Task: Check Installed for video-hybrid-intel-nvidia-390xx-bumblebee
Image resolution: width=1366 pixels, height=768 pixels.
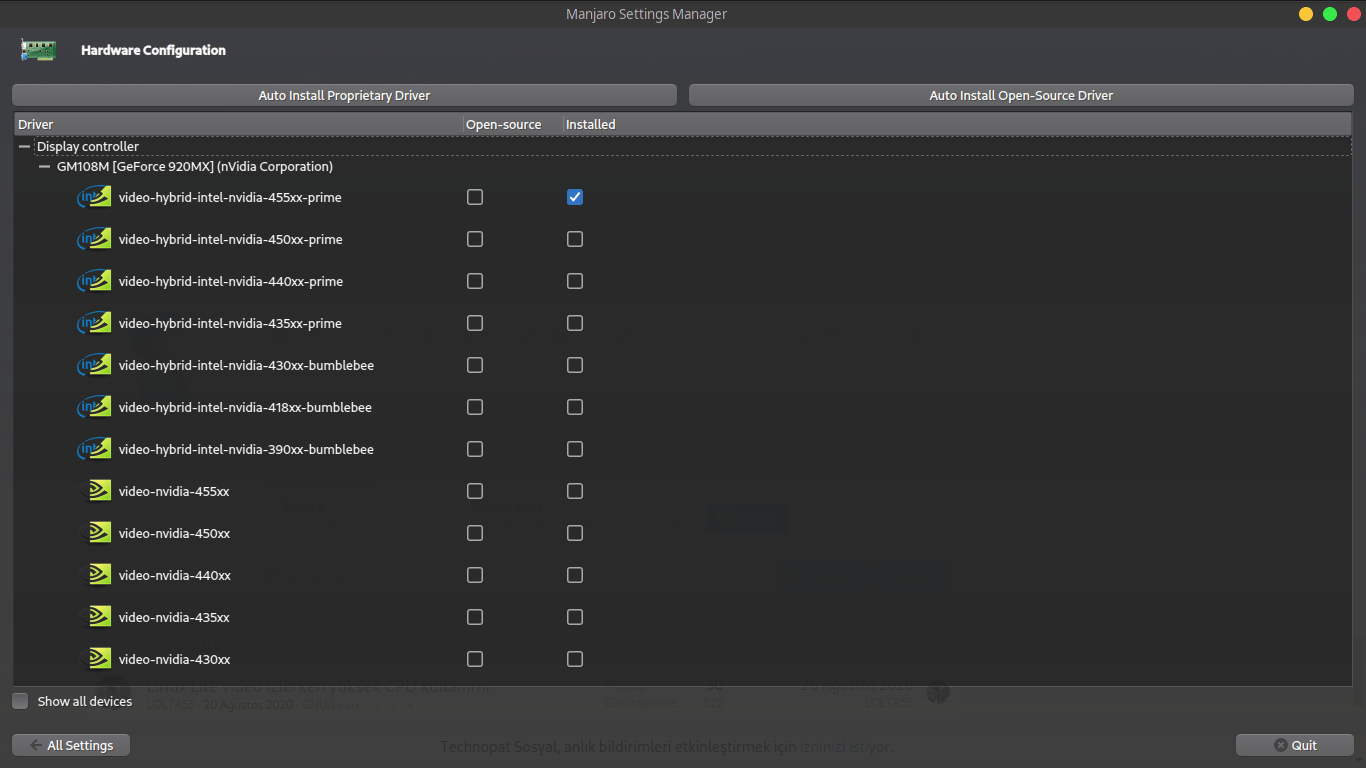Action: point(575,449)
